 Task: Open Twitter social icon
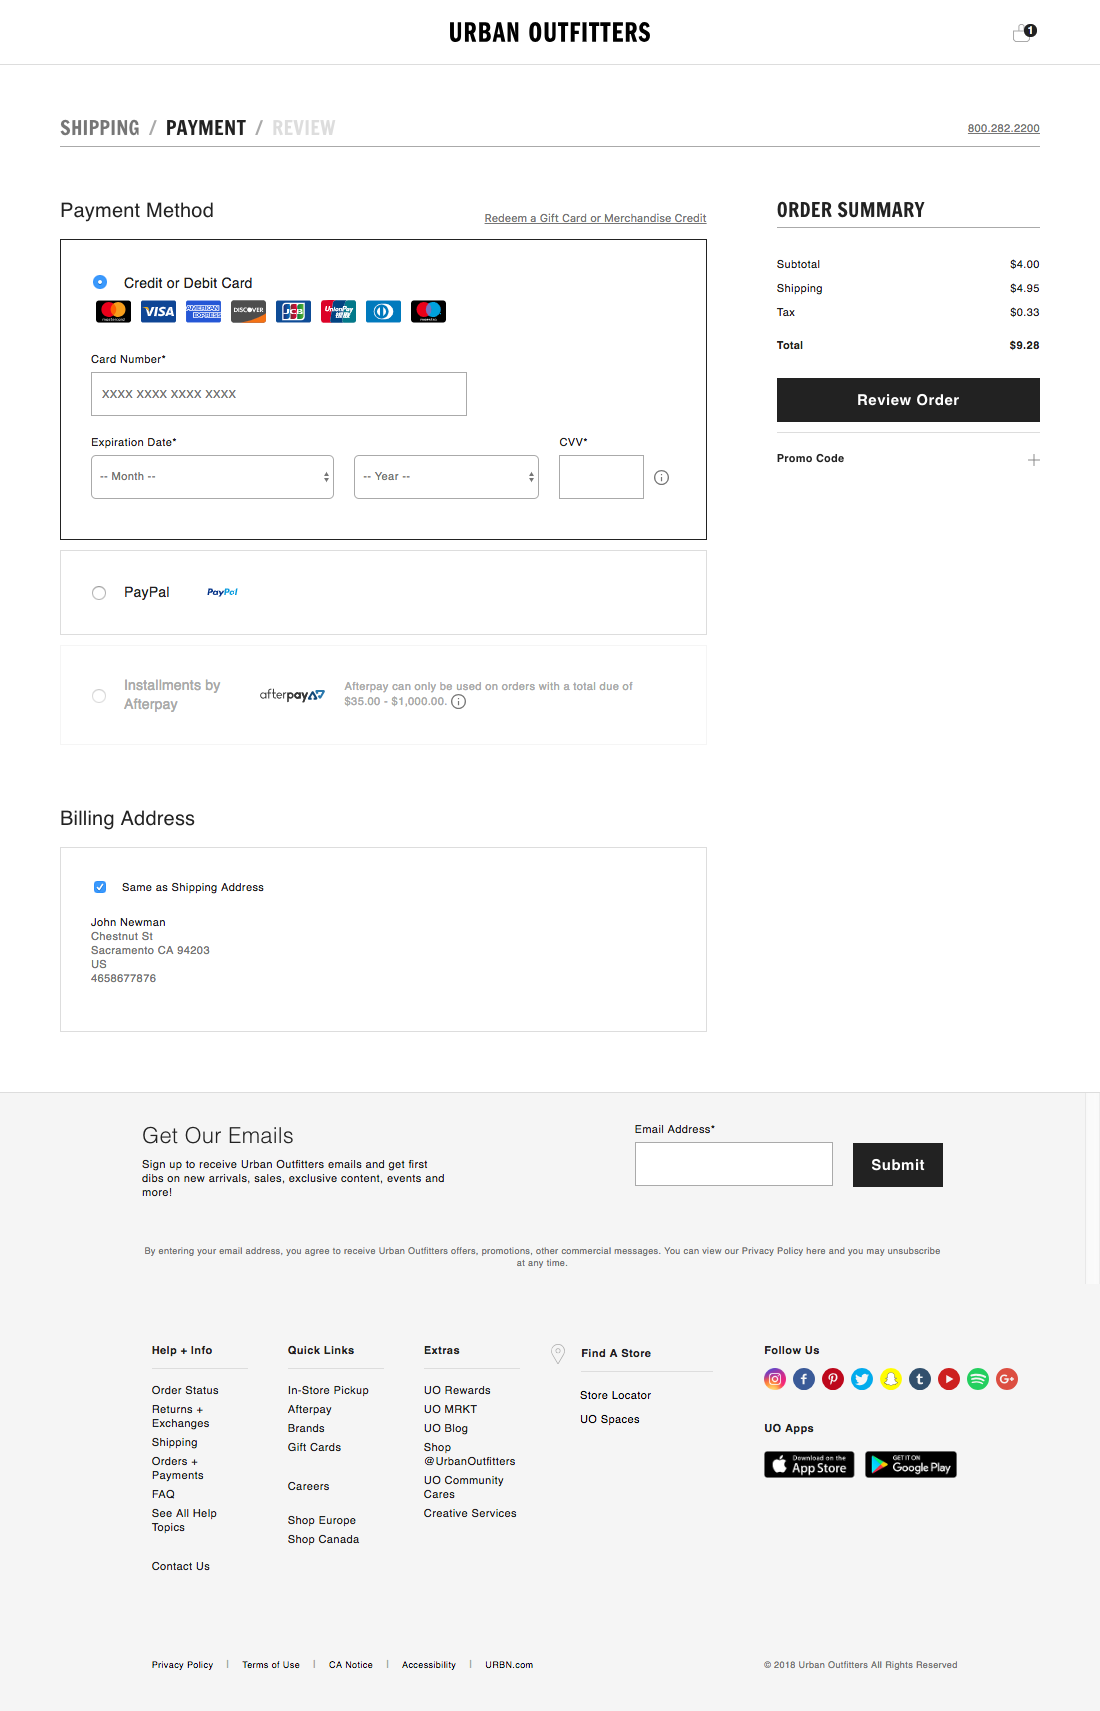point(862,1379)
